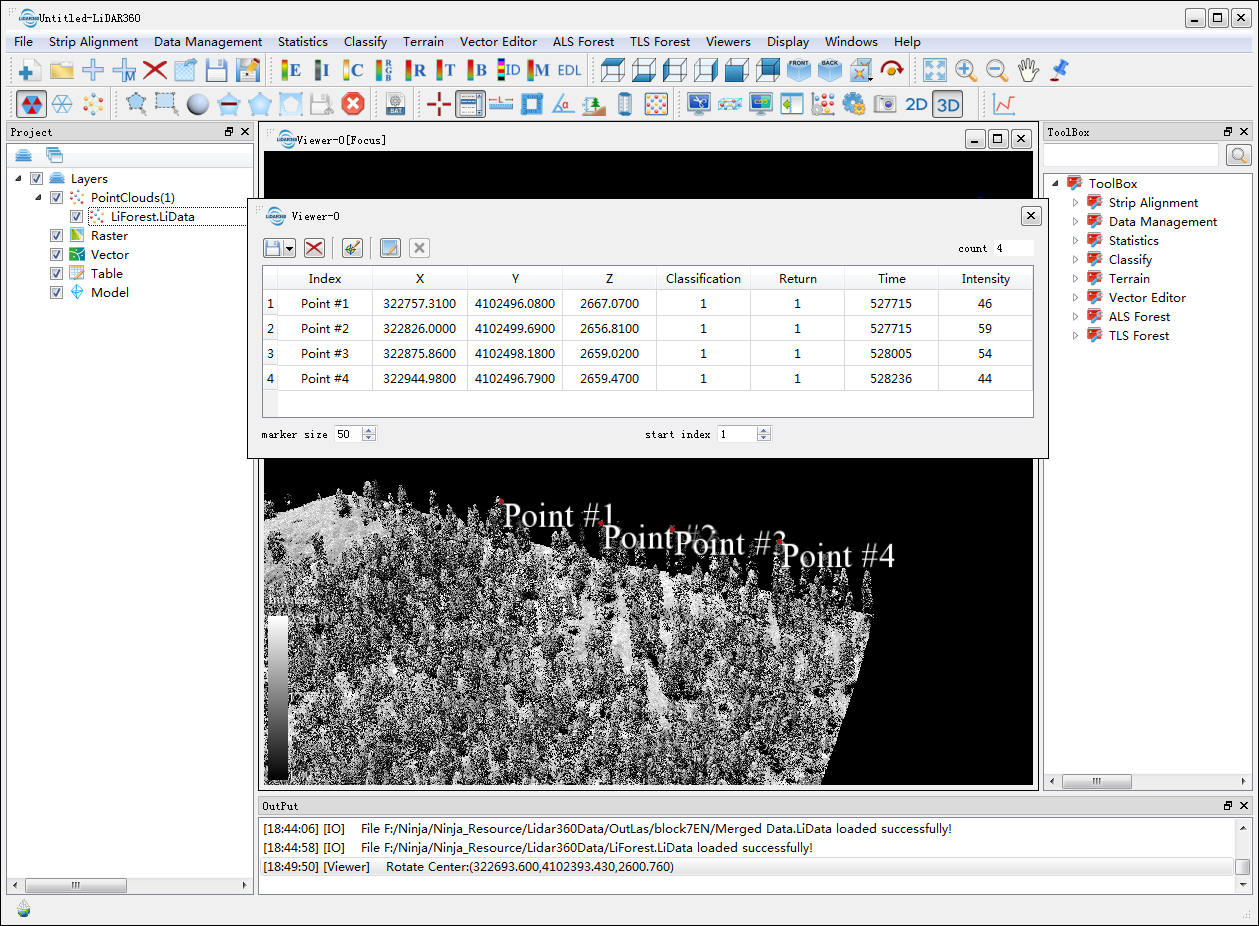Click the red X remove data icon
This screenshot has width=1259, height=926.
(155, 70)
